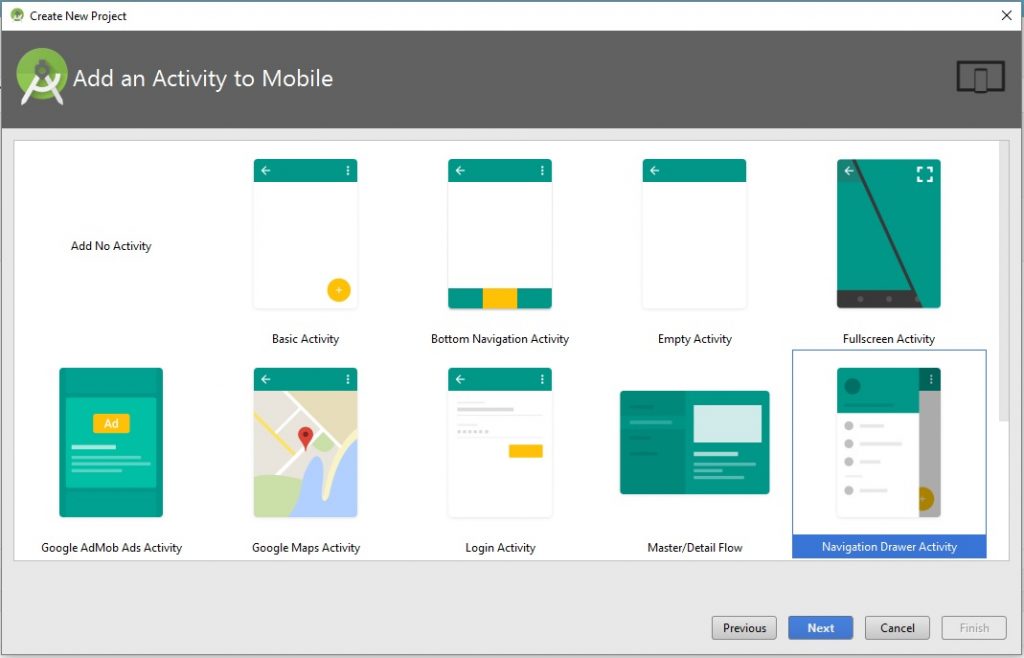Pick the Empty Activity template preview

[x=694, y=234]
